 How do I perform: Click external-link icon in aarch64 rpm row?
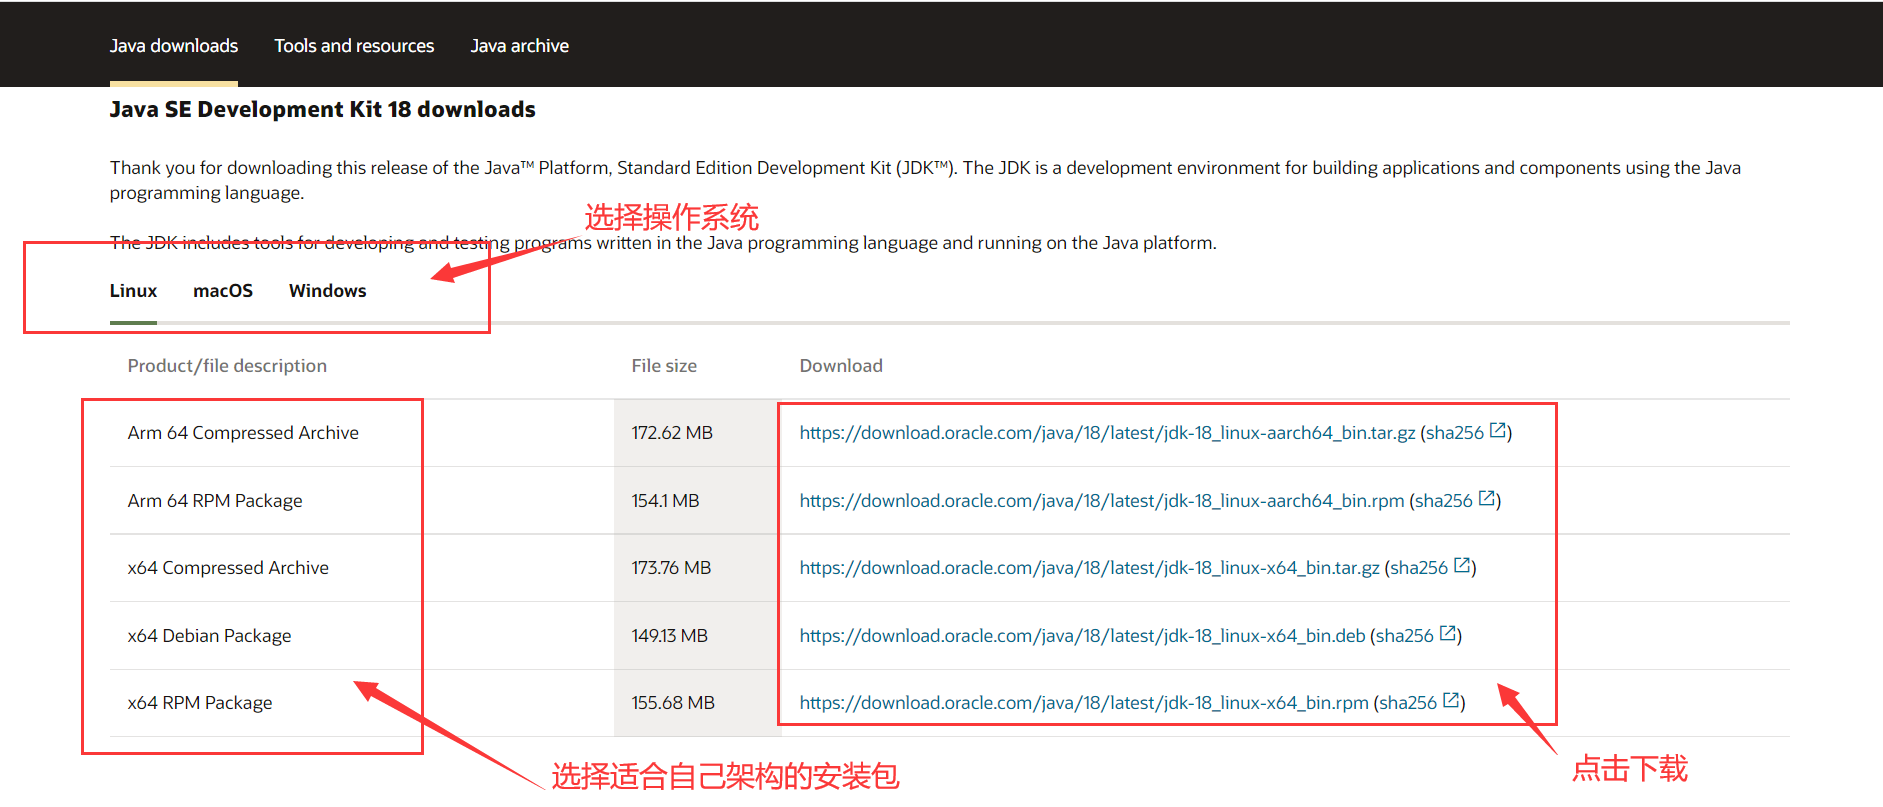point(1487,498)
